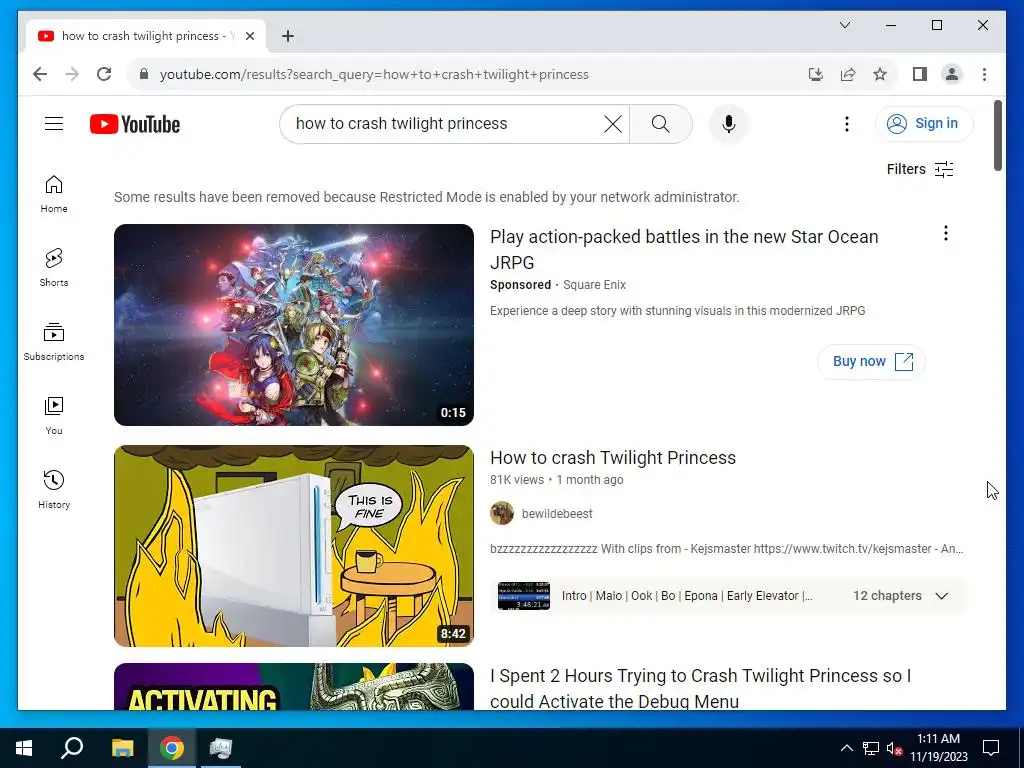The width and height of the screenshot is (1024, 768).
Task: Click the Square Enix advertiser name
Action: (594, 285)
